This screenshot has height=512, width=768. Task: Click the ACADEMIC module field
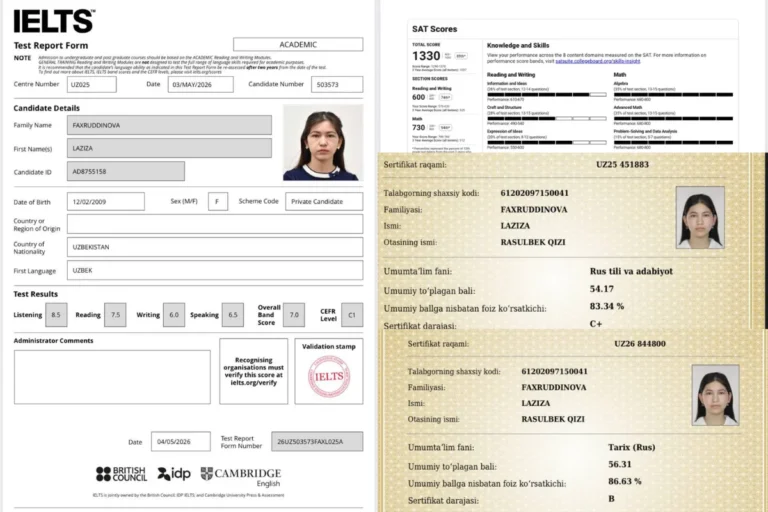[298, 44]
